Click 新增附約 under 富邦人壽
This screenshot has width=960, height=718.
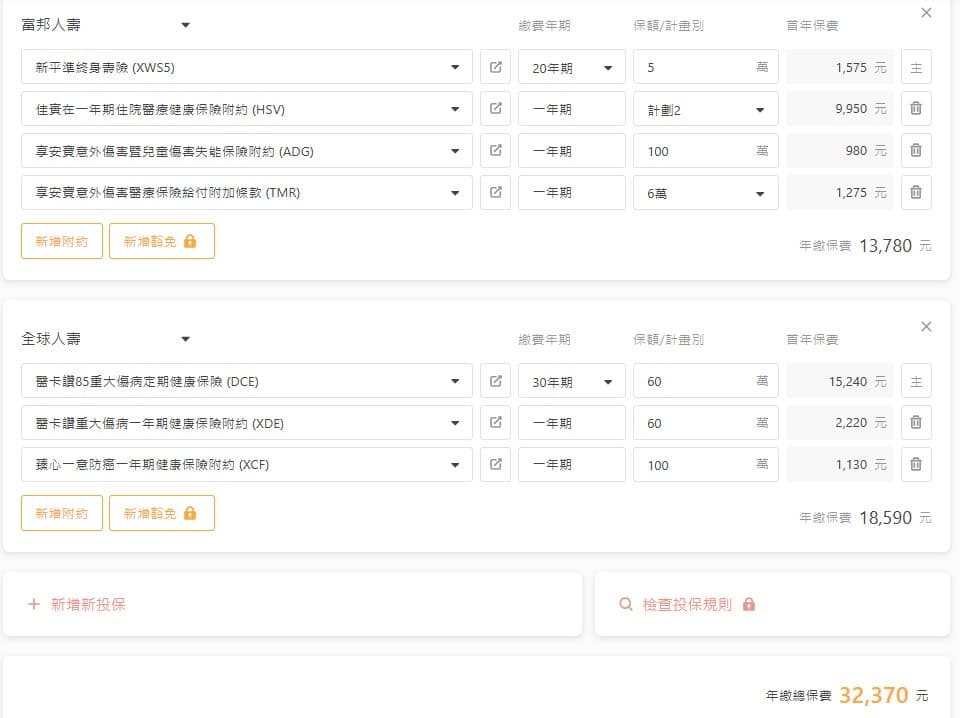pyautogui.click(x=62, y=241)
